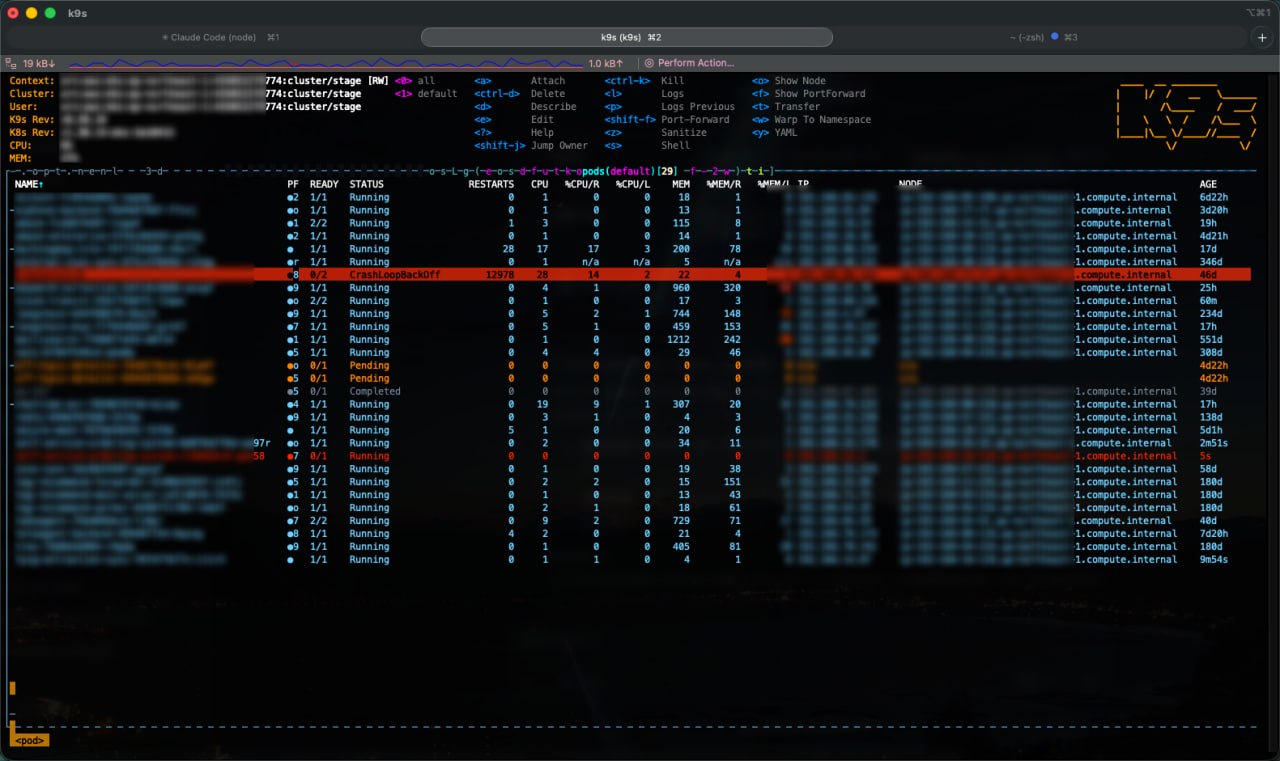Select the k9s (k9s) tab
This screenshot has width=1280, height=761.
pyautogui.click(x=626, y=37)
